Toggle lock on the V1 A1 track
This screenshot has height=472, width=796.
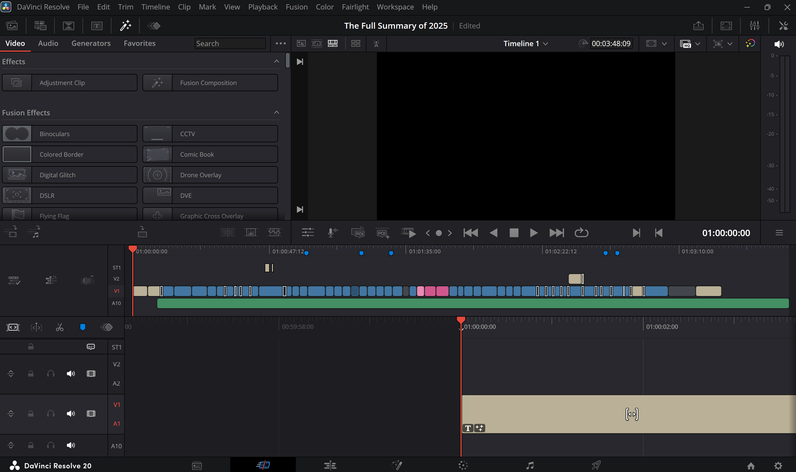pyautogui.click(x=31, y=414)
